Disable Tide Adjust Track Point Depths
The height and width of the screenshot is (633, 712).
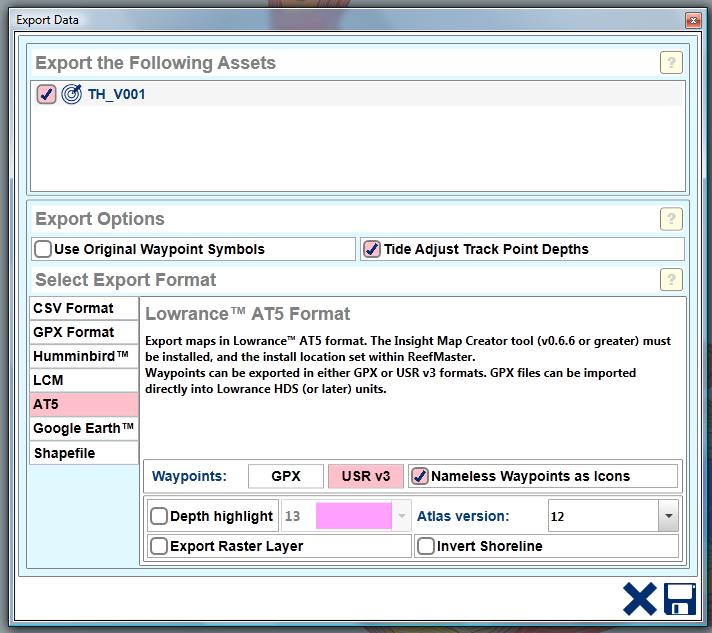372,249
